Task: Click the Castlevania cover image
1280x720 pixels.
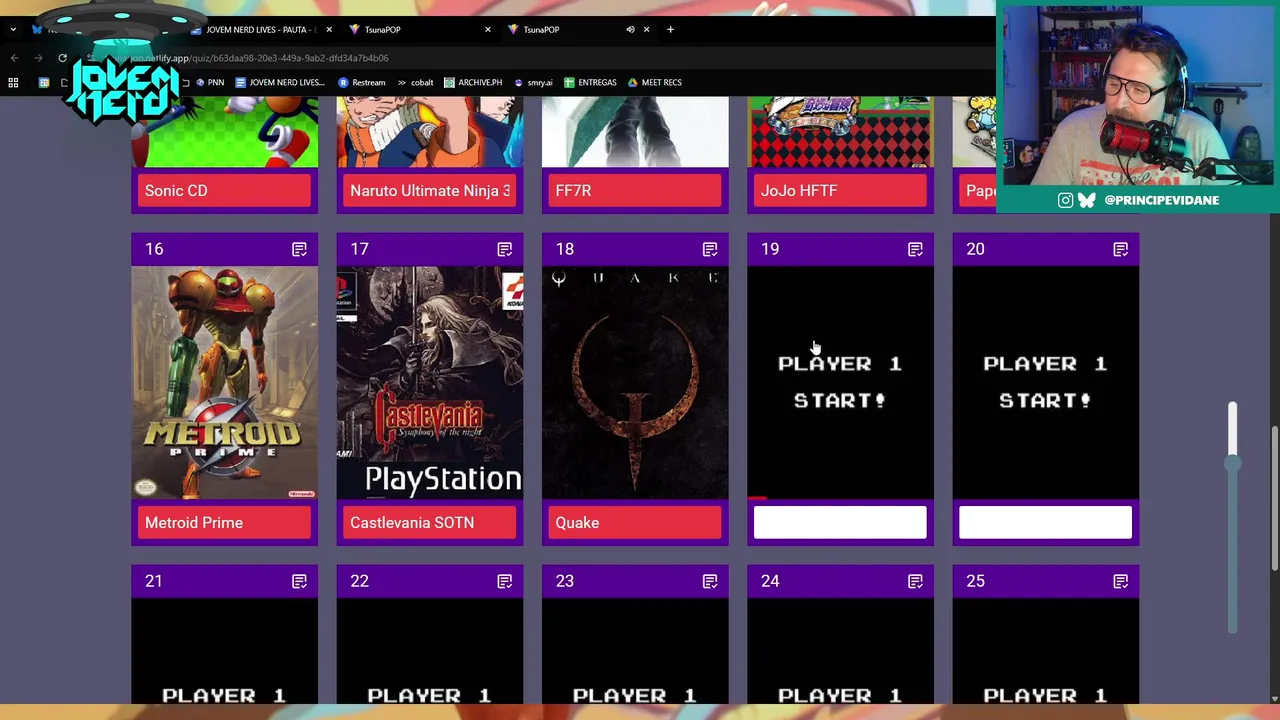Action: (430, 382)
